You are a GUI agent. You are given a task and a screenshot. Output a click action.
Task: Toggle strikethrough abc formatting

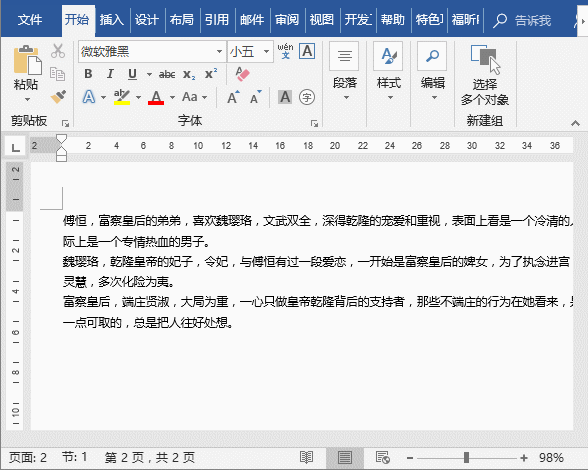[167, 74]
